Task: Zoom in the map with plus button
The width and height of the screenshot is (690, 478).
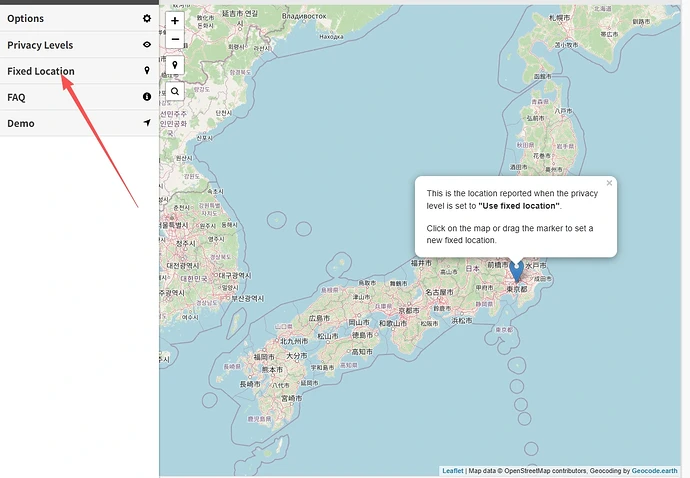Action: (175, 20)
